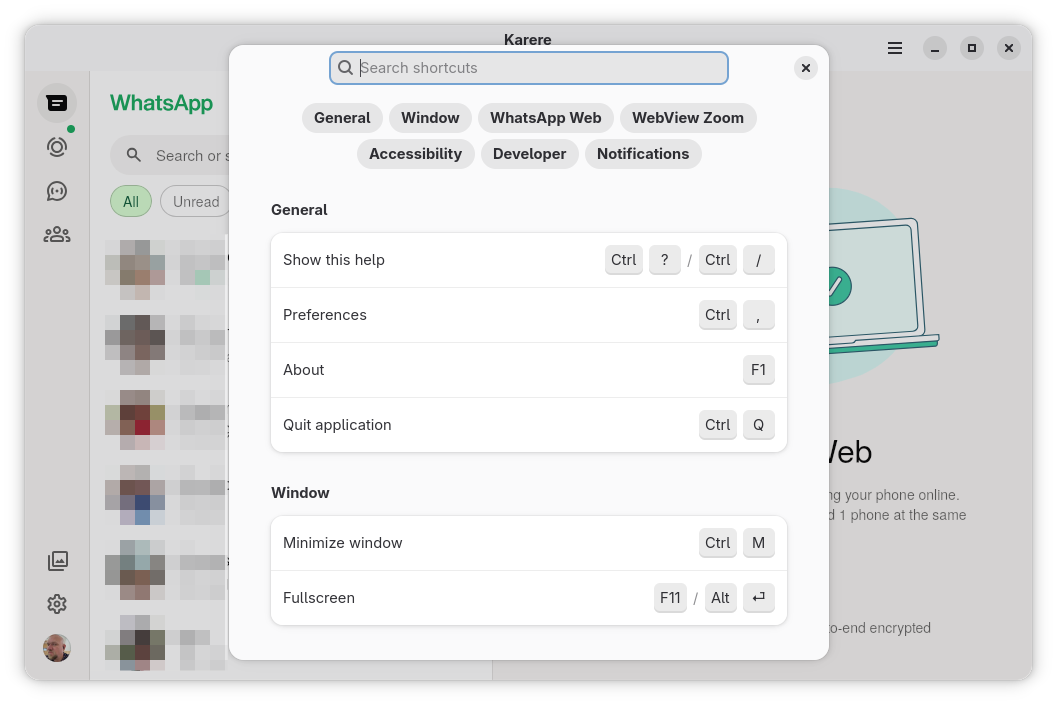1057x705 pixels.
Task: Maximize the Karere window
Action: pyautogui.click(x=971, y=49)
